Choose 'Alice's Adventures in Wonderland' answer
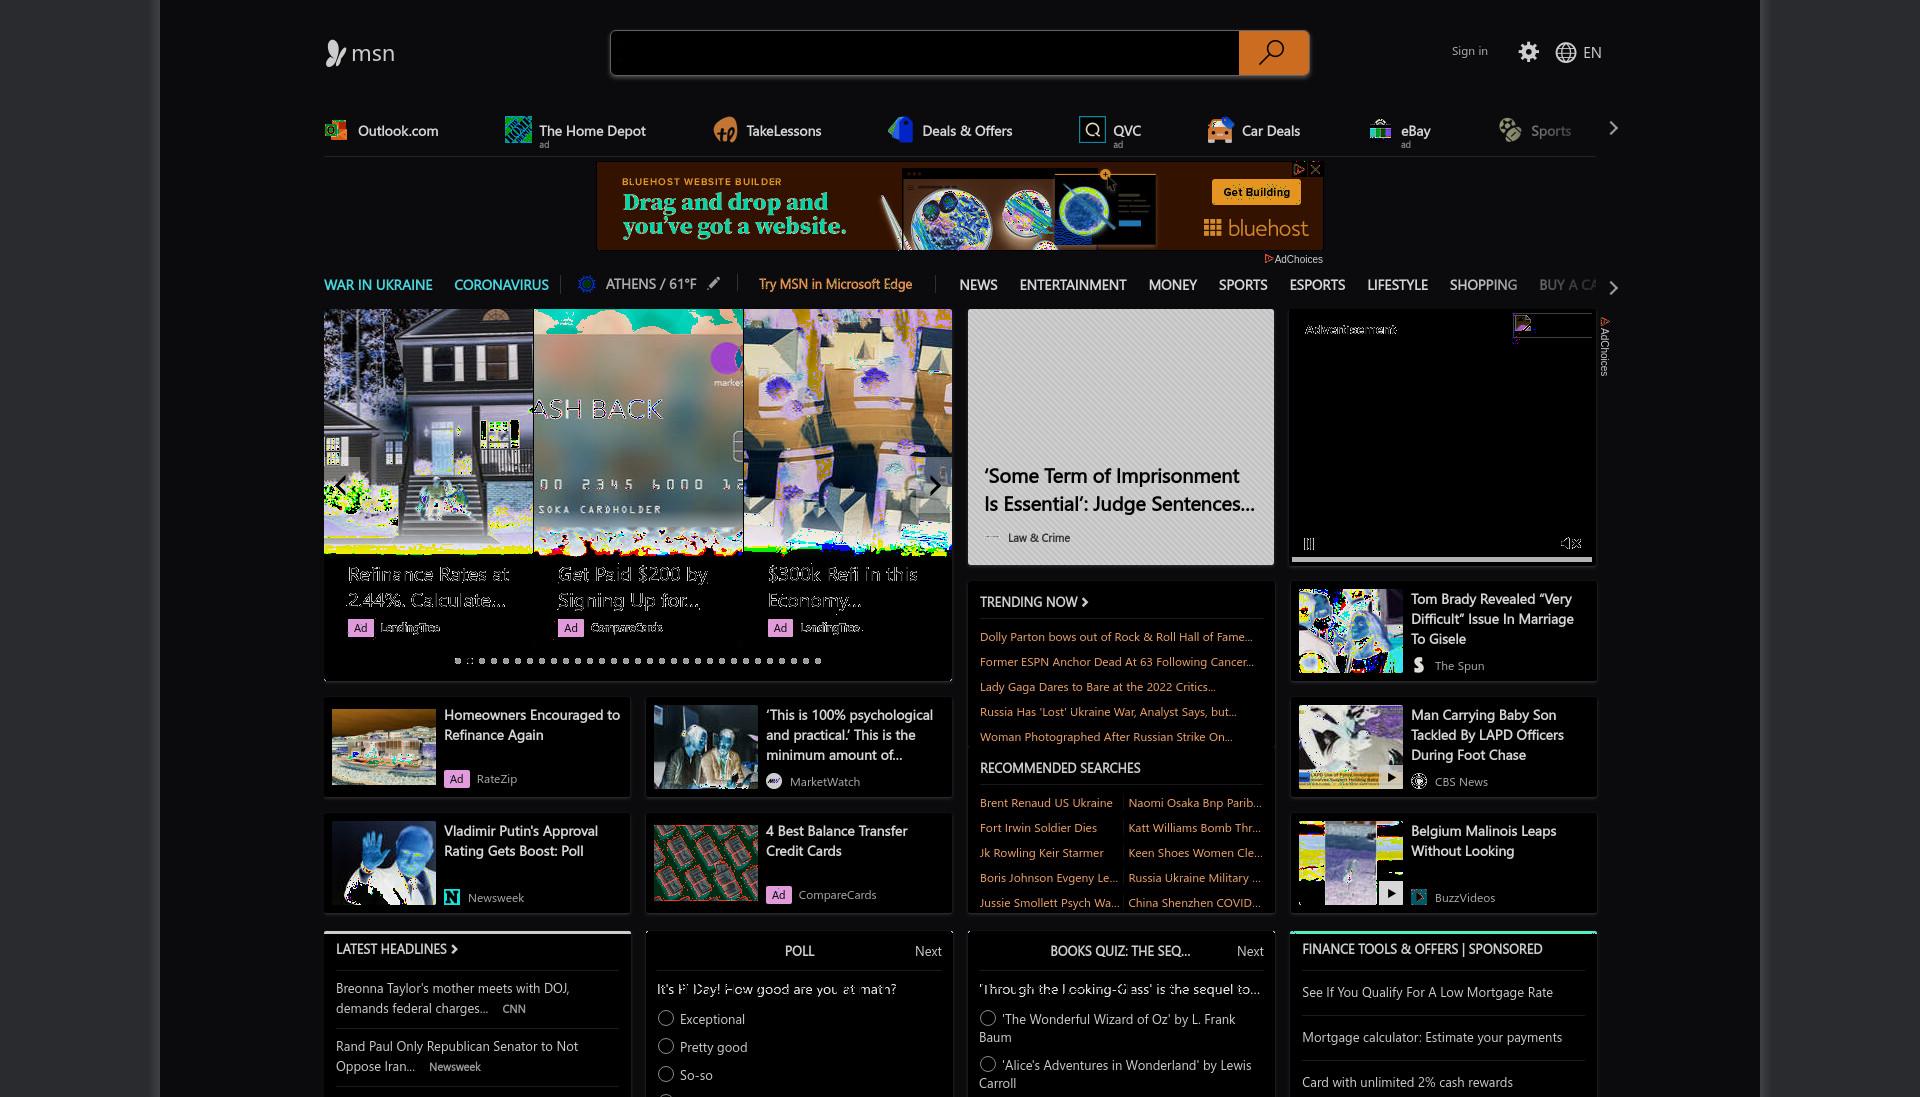The height and width of the screenshot is (1097, 1920). click(988, 1064)
